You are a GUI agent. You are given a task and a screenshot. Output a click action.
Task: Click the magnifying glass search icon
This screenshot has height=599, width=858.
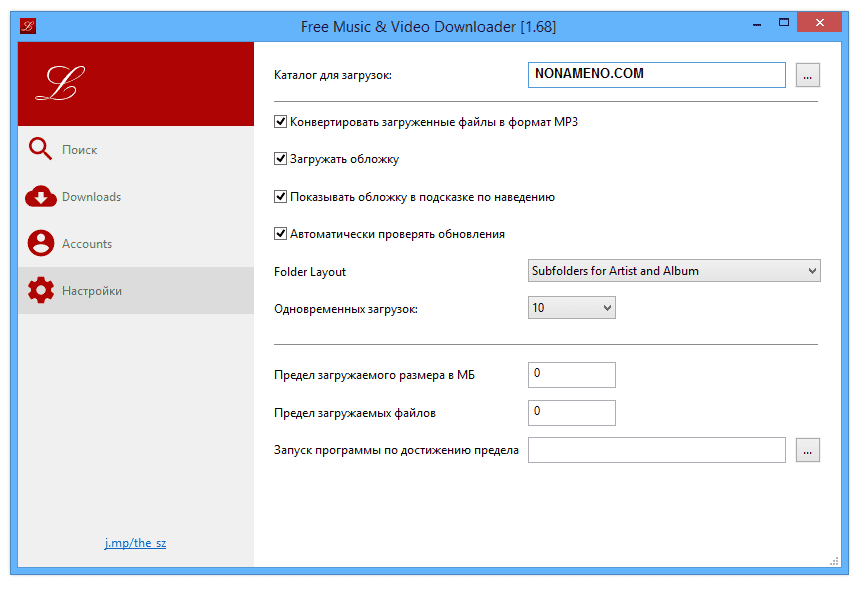click(x=40, y=150)
